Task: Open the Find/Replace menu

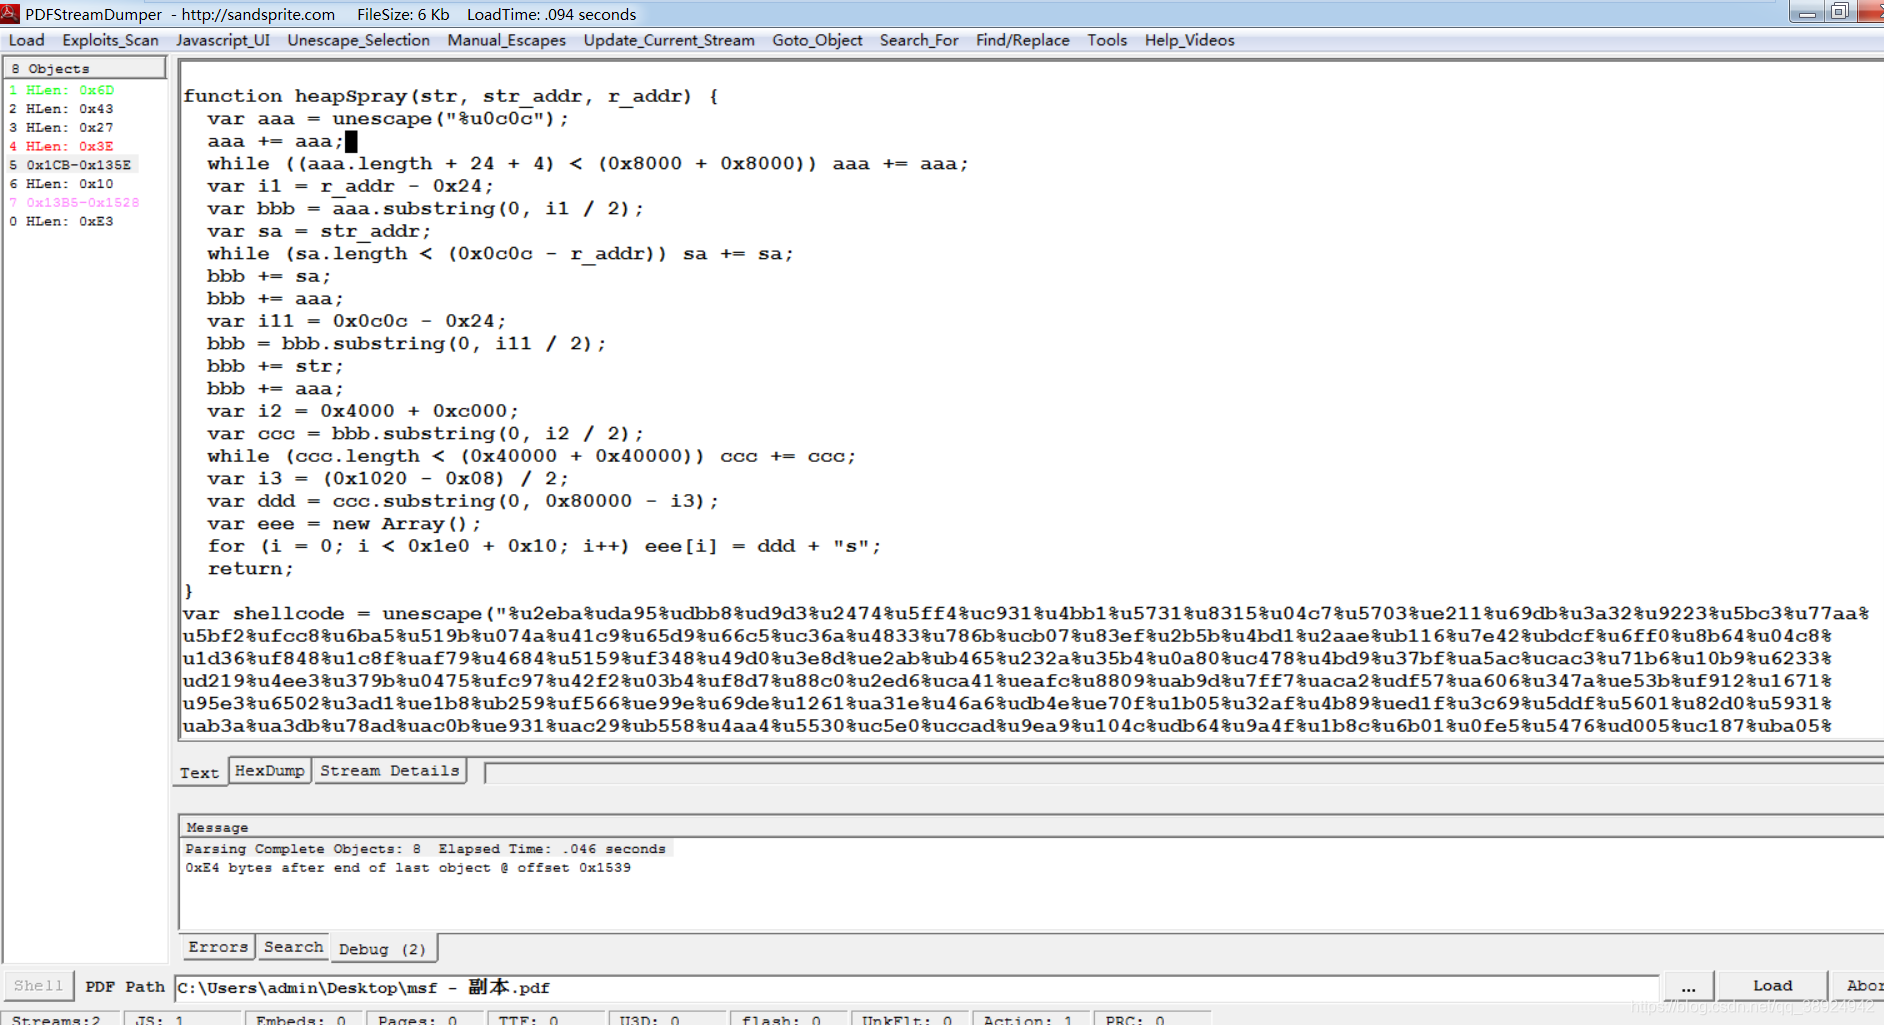Action: pyautogui.click(x=1022, y=40)
